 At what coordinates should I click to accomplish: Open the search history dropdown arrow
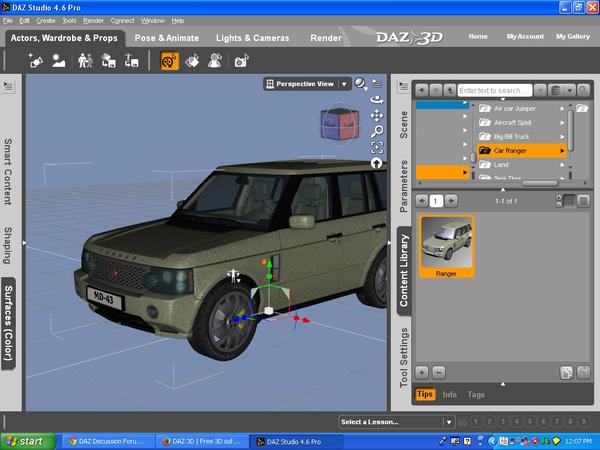tap(540, 91)
